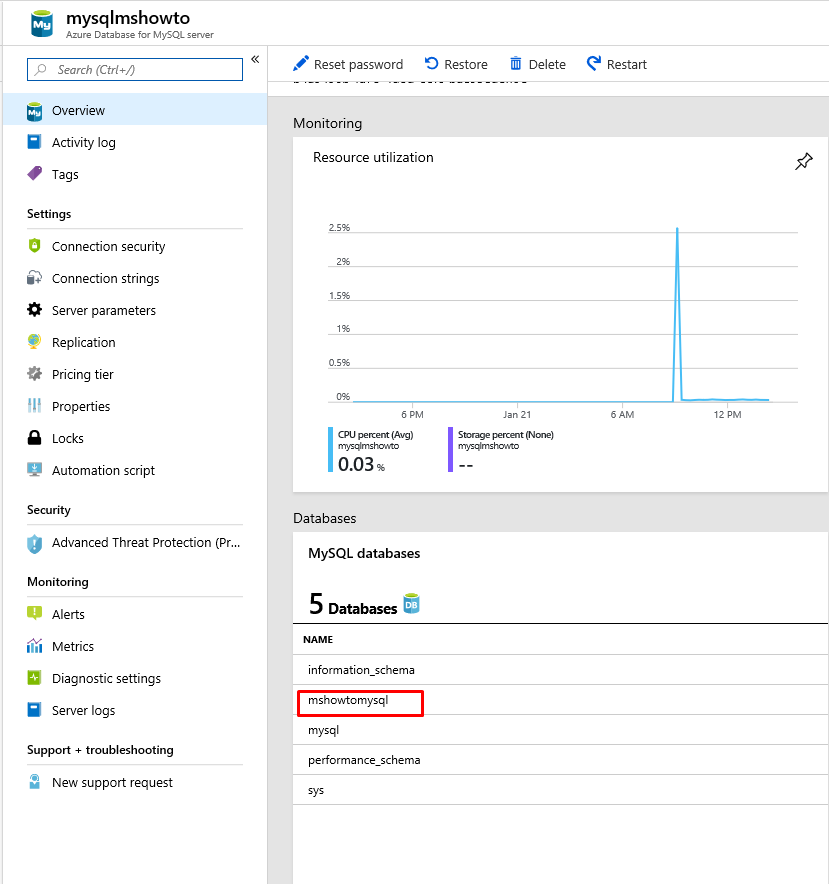Click the New support request icon
The width and height of the screenshot is (829, 884).
[x=34, y=781]
